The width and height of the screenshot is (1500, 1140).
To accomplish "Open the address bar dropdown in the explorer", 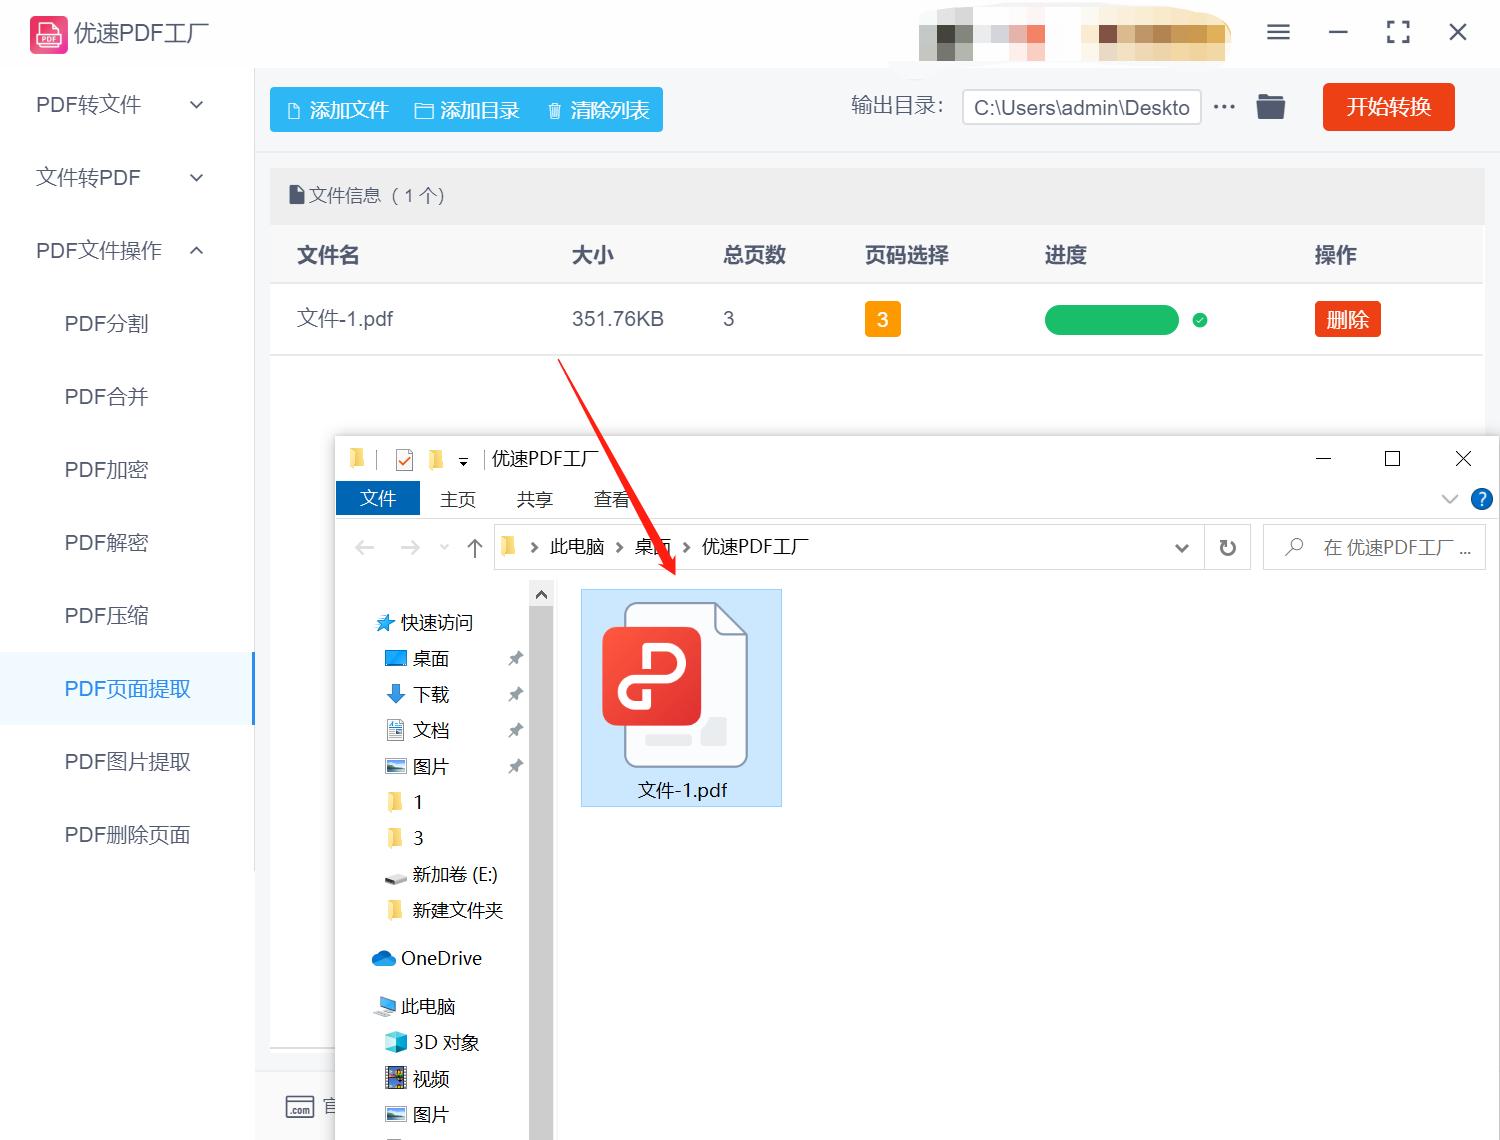I will pos(1182,547).
